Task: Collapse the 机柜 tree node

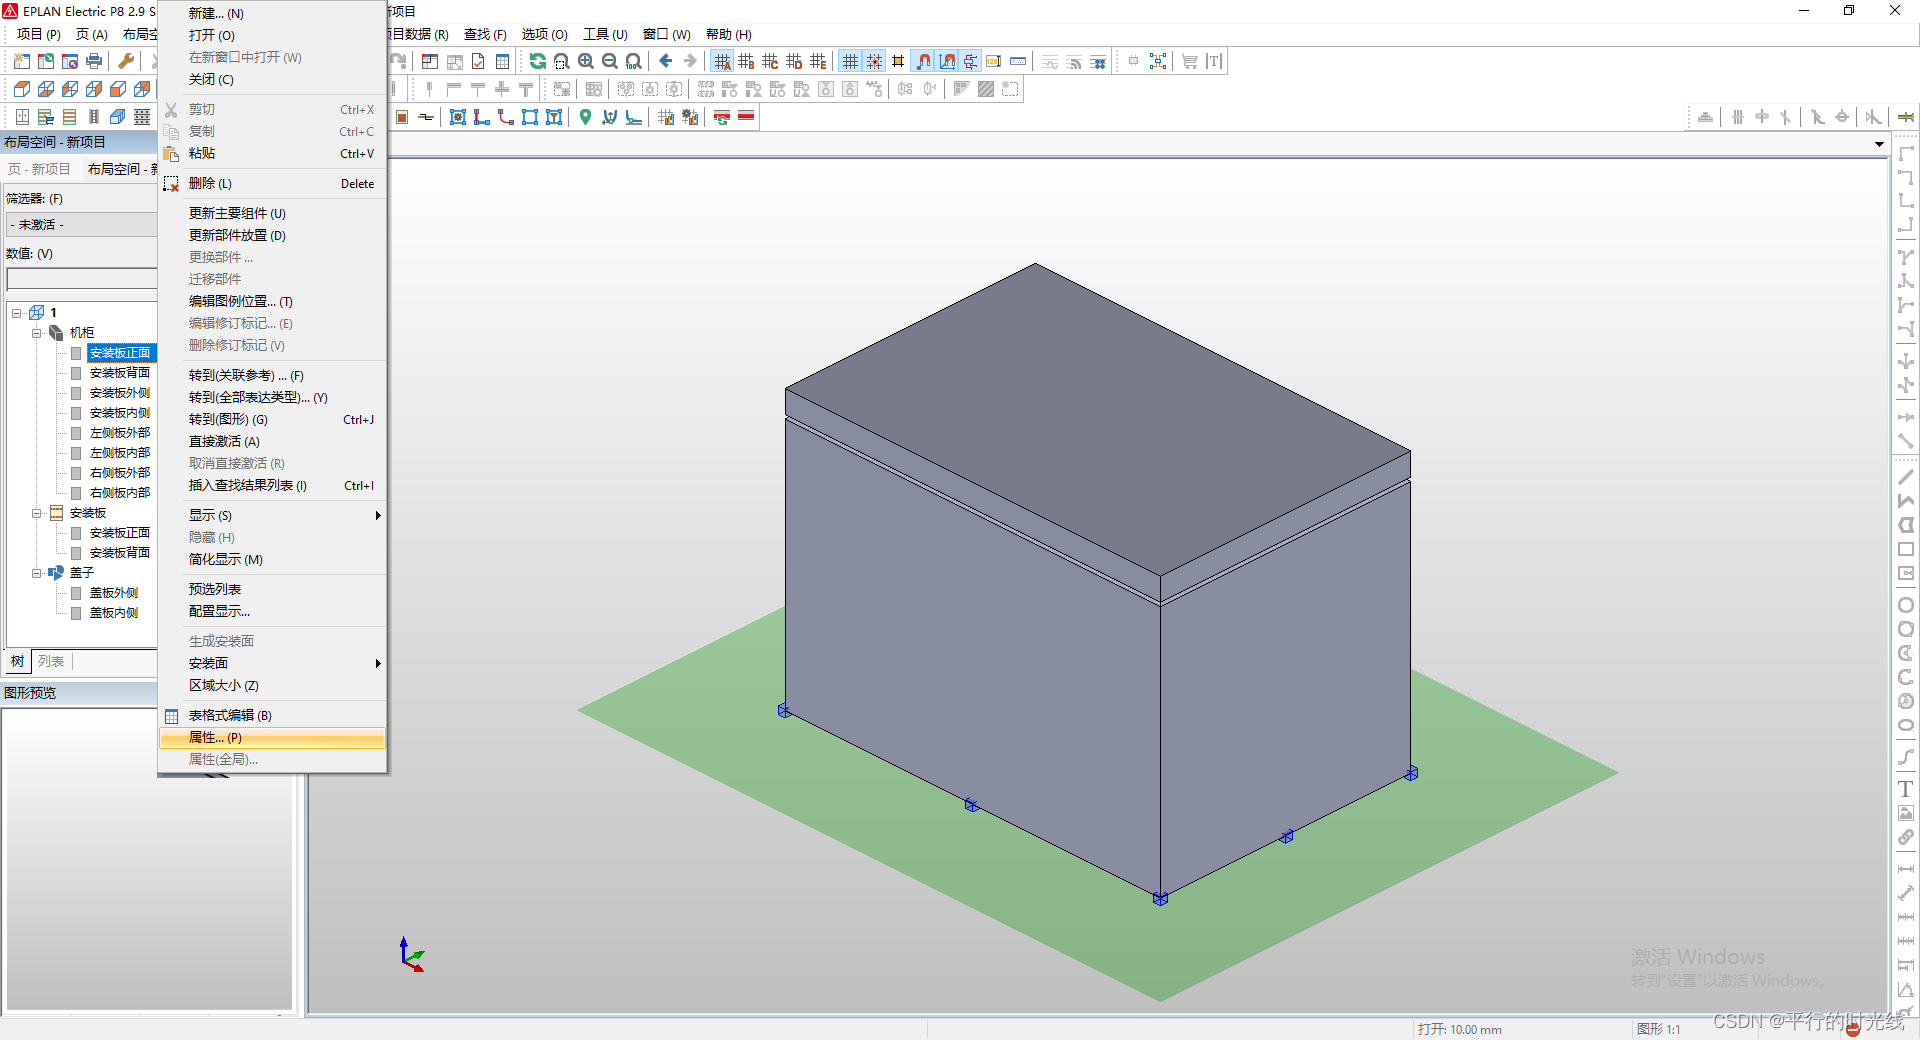Action: 37,333
